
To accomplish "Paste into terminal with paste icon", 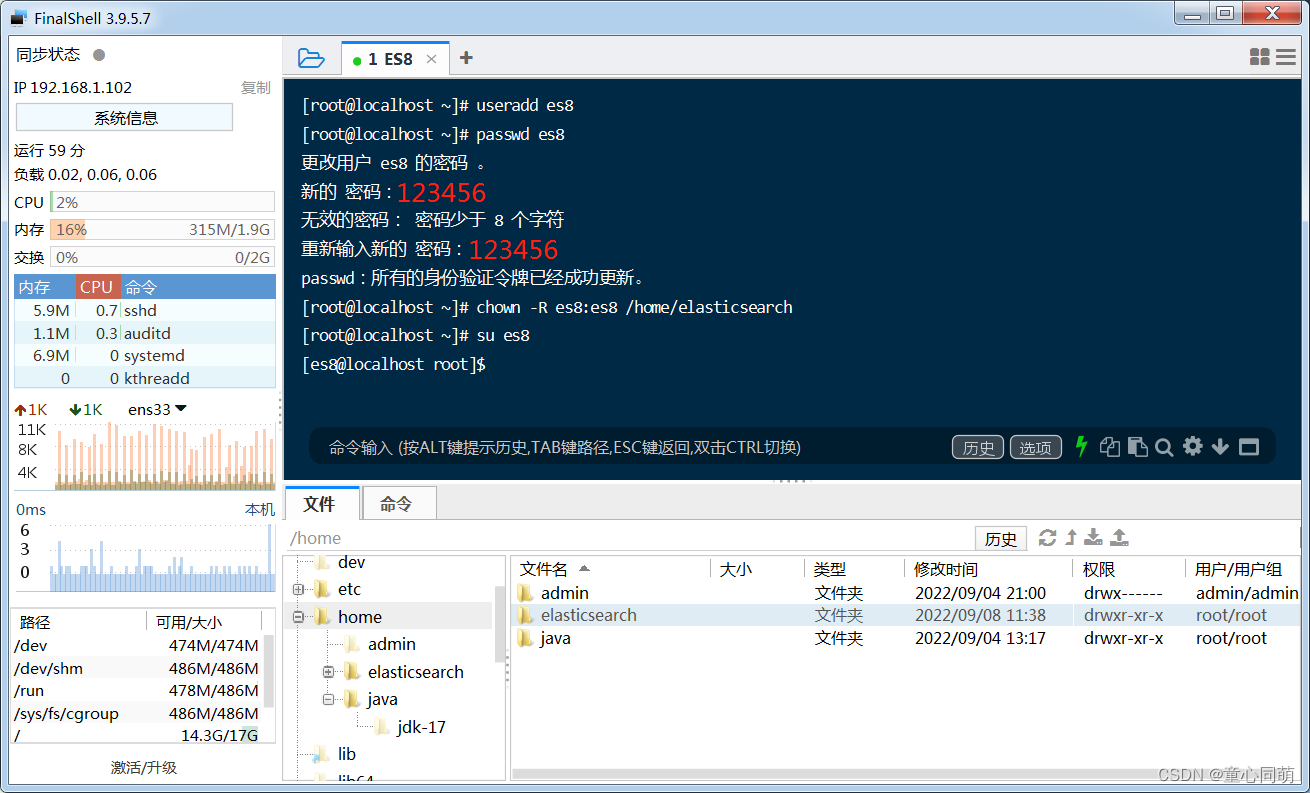I will click(1137, 447).
